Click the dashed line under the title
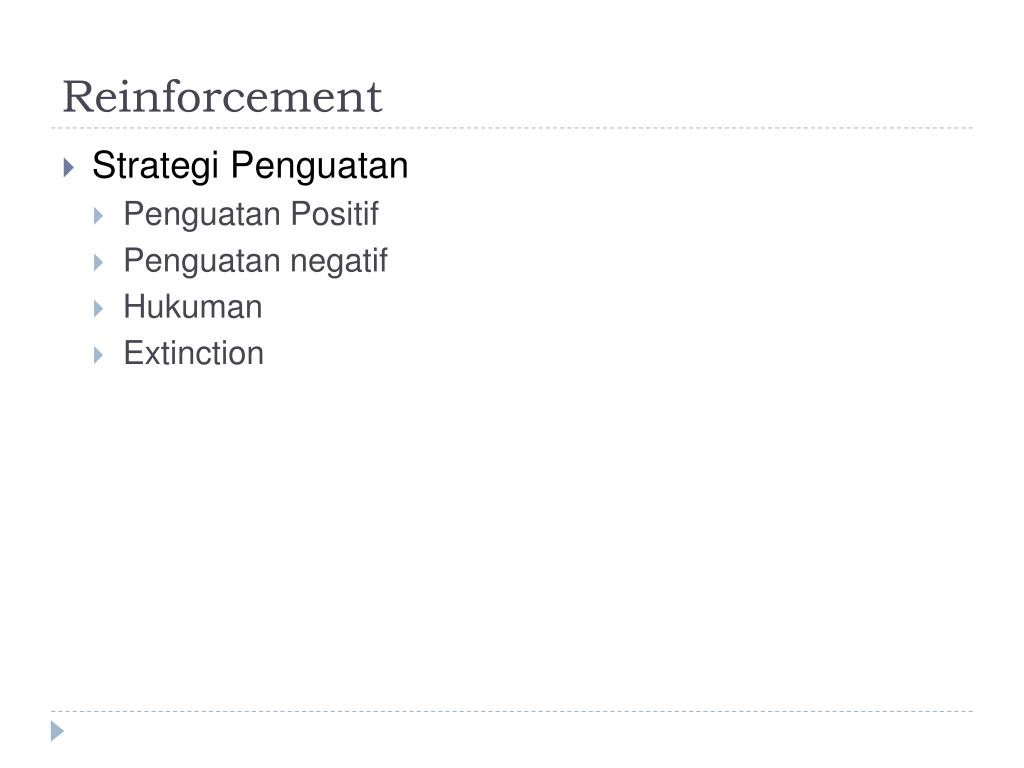This screenshot has width=1024, height=768. coord(512,128)
